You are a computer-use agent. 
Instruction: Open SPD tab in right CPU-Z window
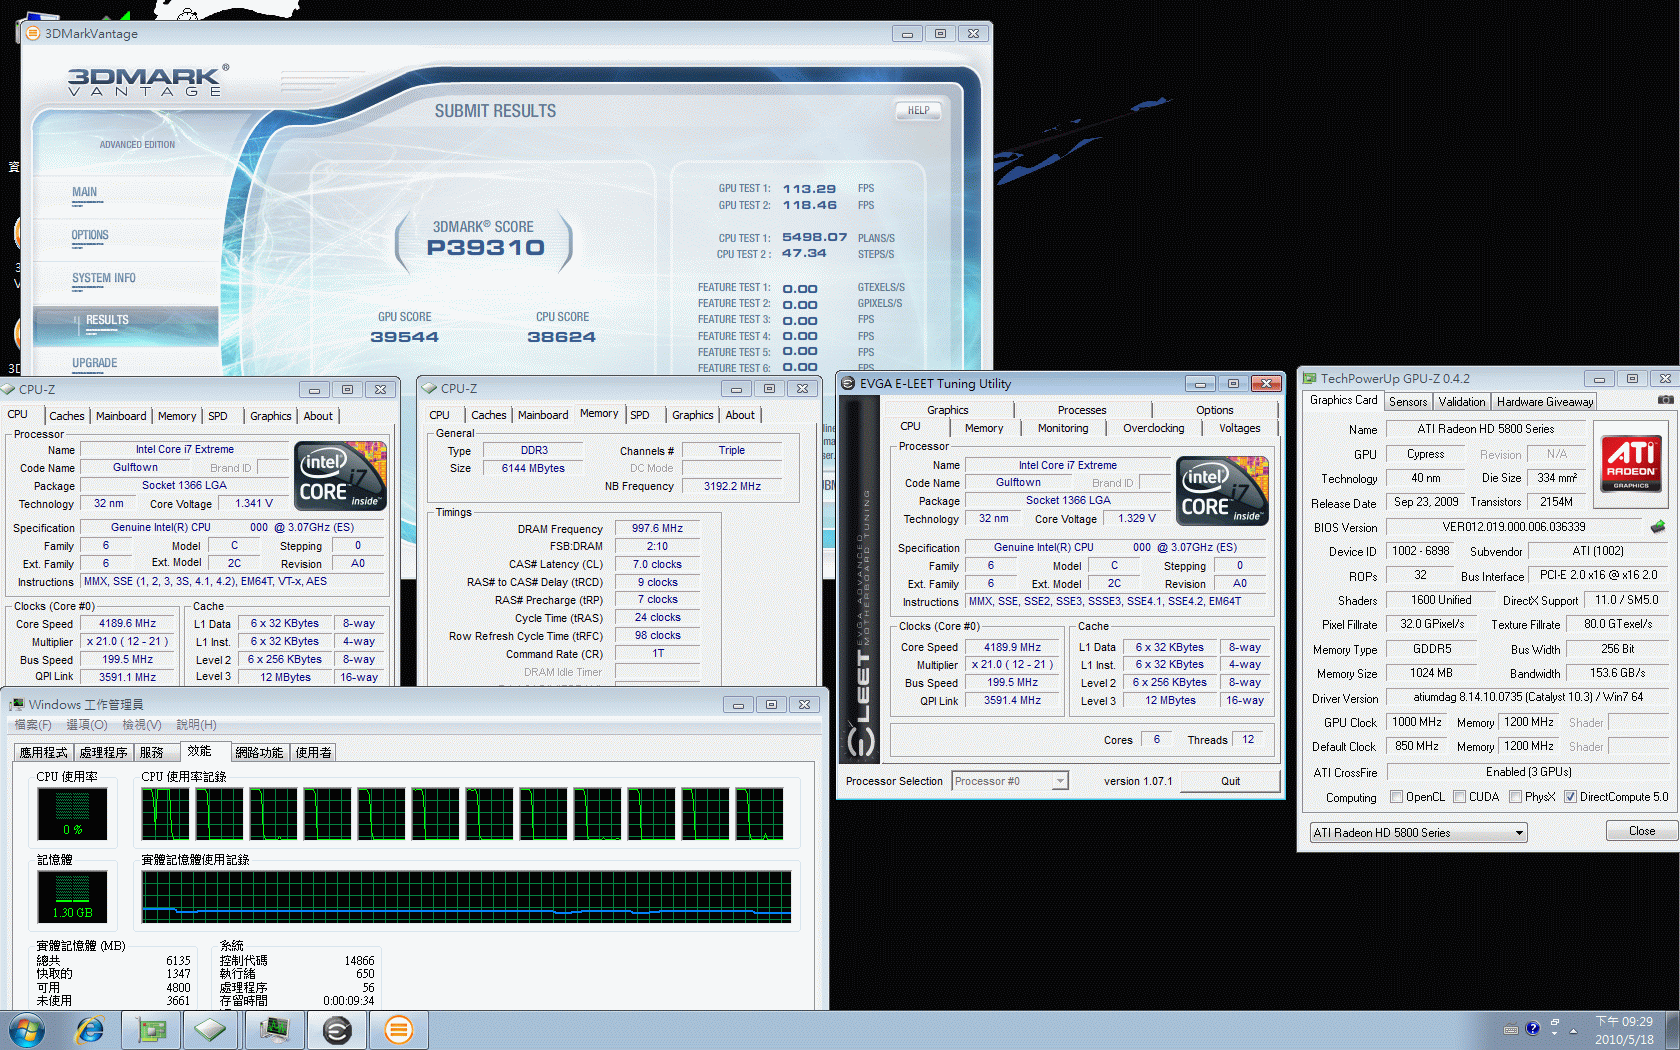click(x=640, y=415)
